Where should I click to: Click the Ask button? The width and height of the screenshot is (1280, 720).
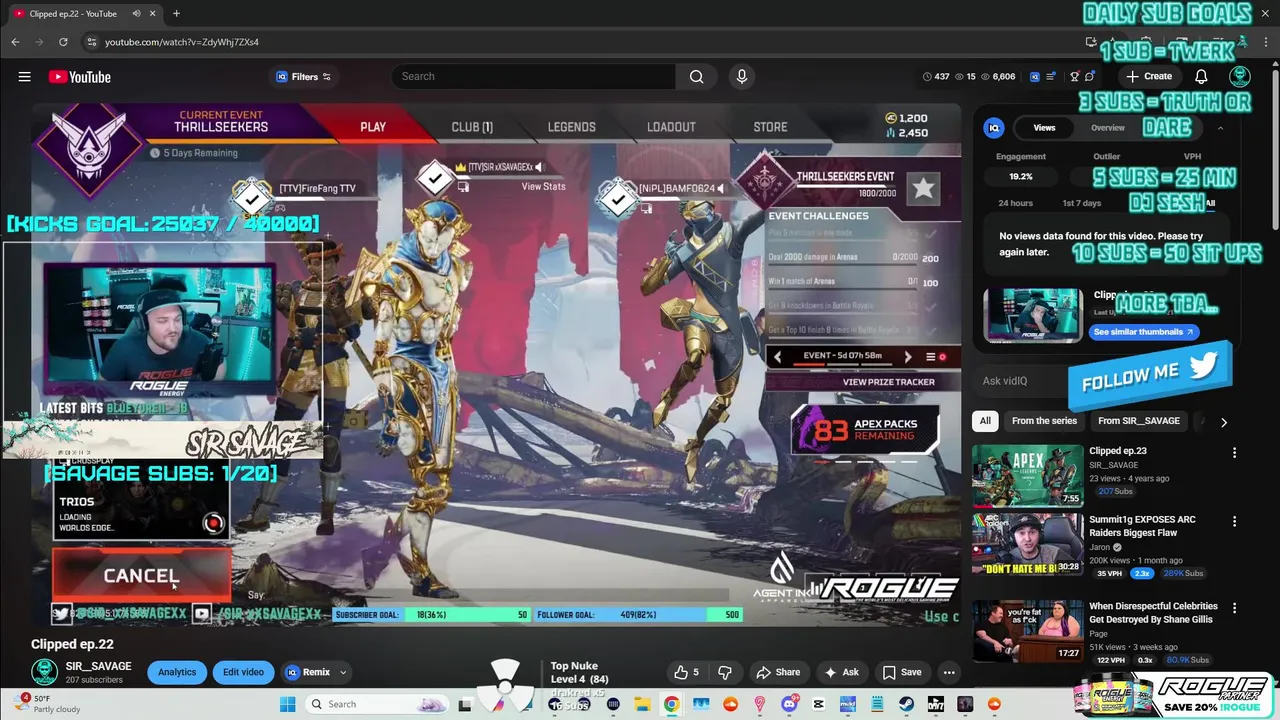841,672
